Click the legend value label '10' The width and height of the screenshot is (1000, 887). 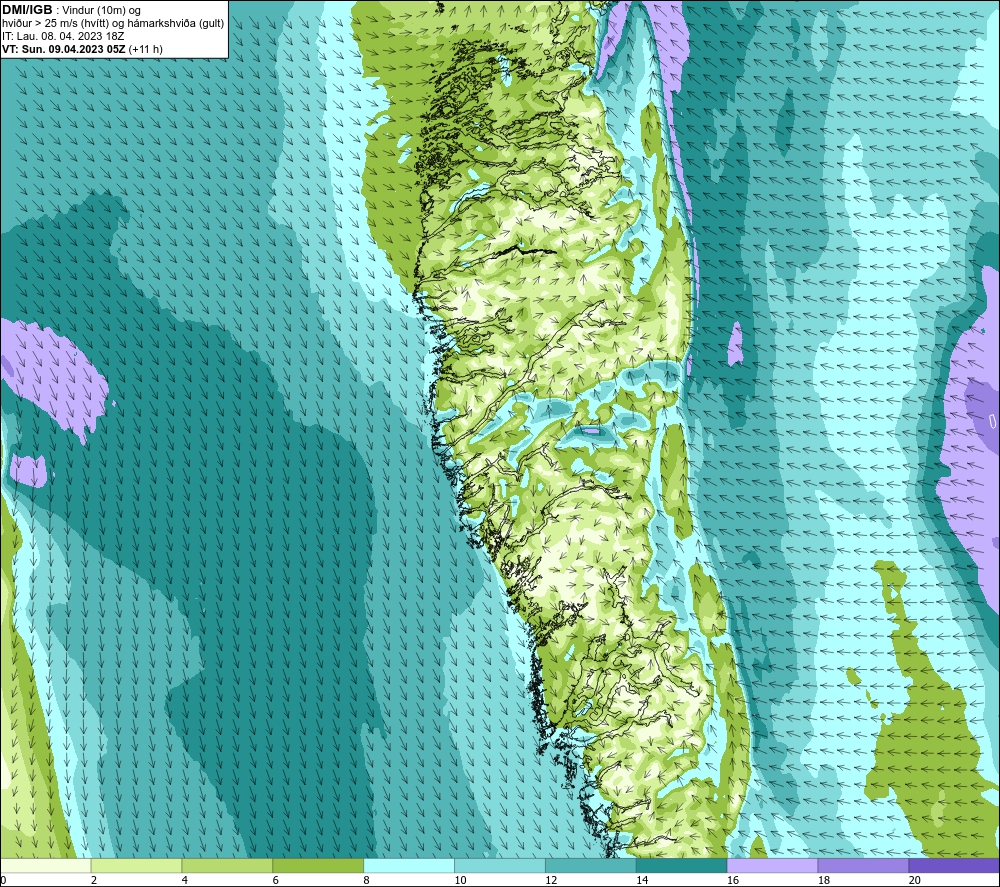[x=460, y=880]
